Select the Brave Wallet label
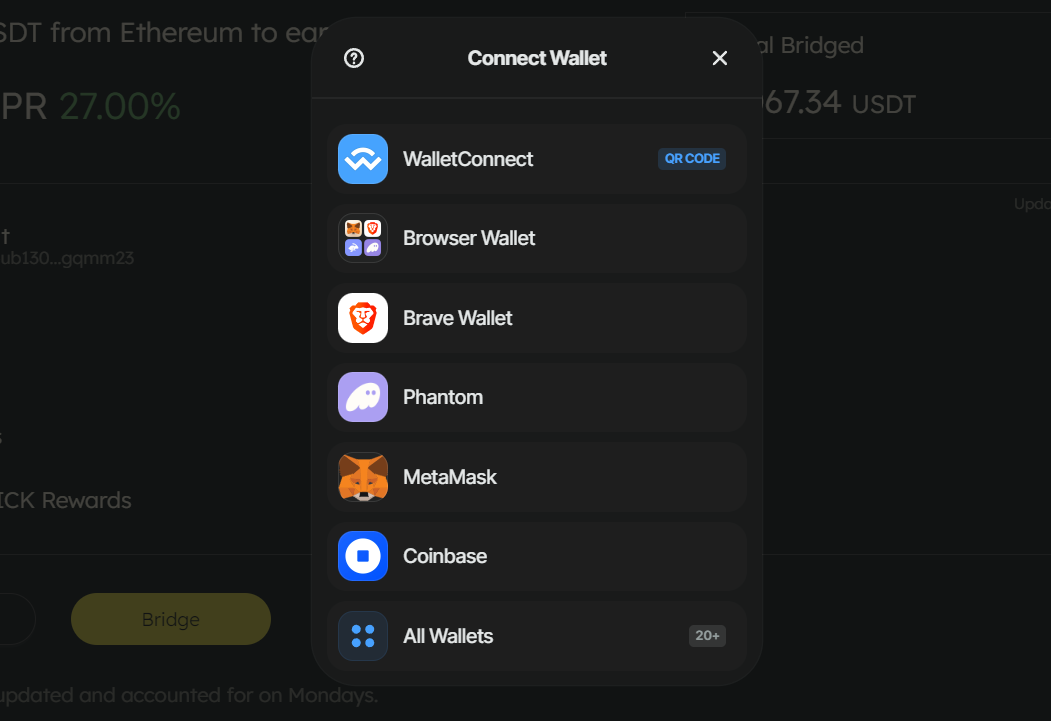Viewport: 1051px width, 721px height. (458, 318)
